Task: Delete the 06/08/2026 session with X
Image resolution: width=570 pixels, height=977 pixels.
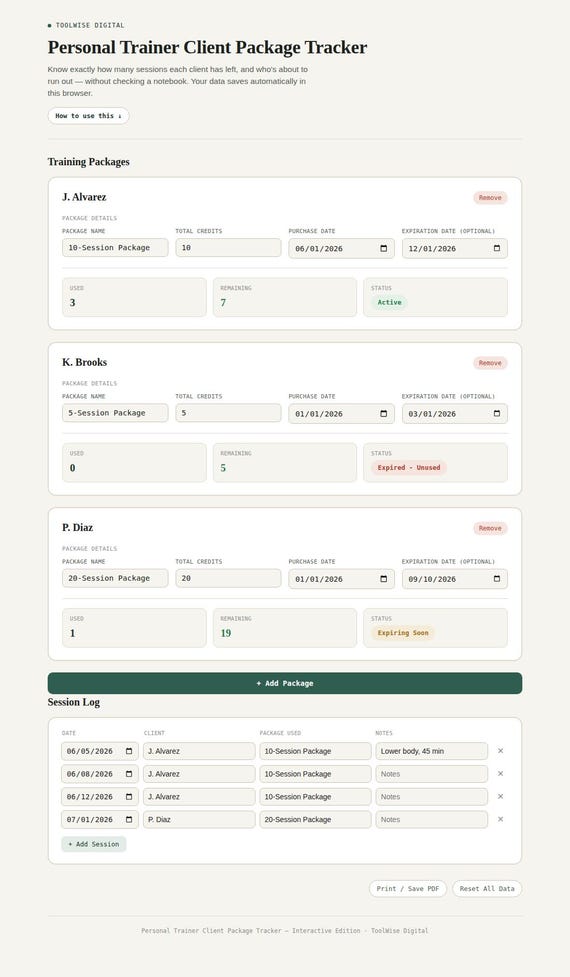Action: 500,774
